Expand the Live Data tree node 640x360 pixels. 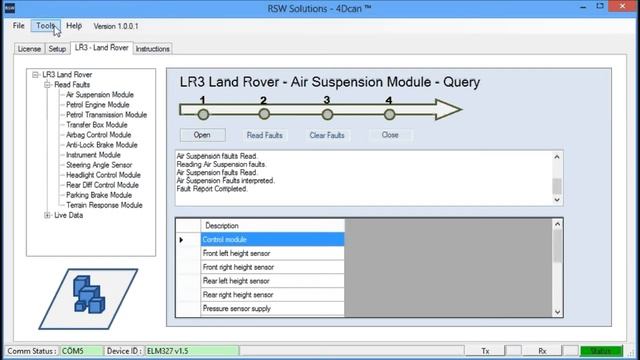47,215
